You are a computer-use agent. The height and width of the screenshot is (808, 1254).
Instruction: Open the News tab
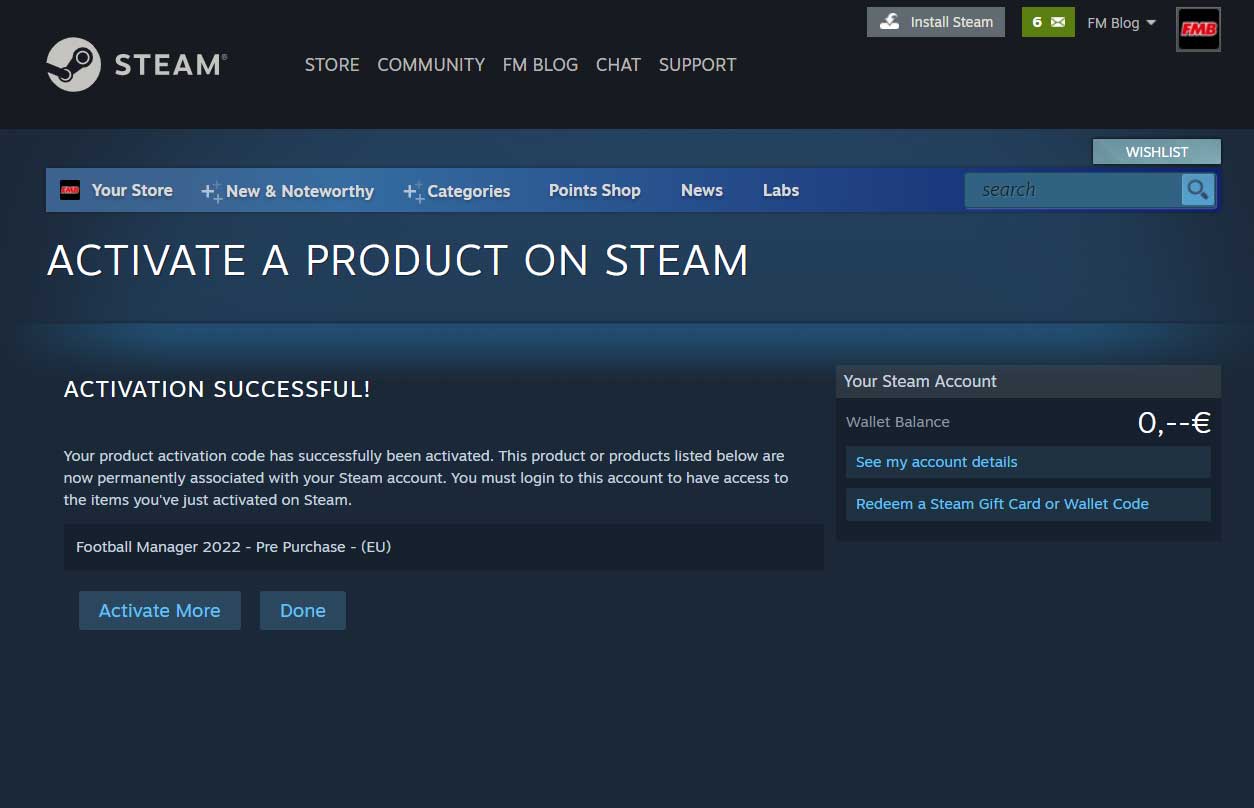pos(702,190)
